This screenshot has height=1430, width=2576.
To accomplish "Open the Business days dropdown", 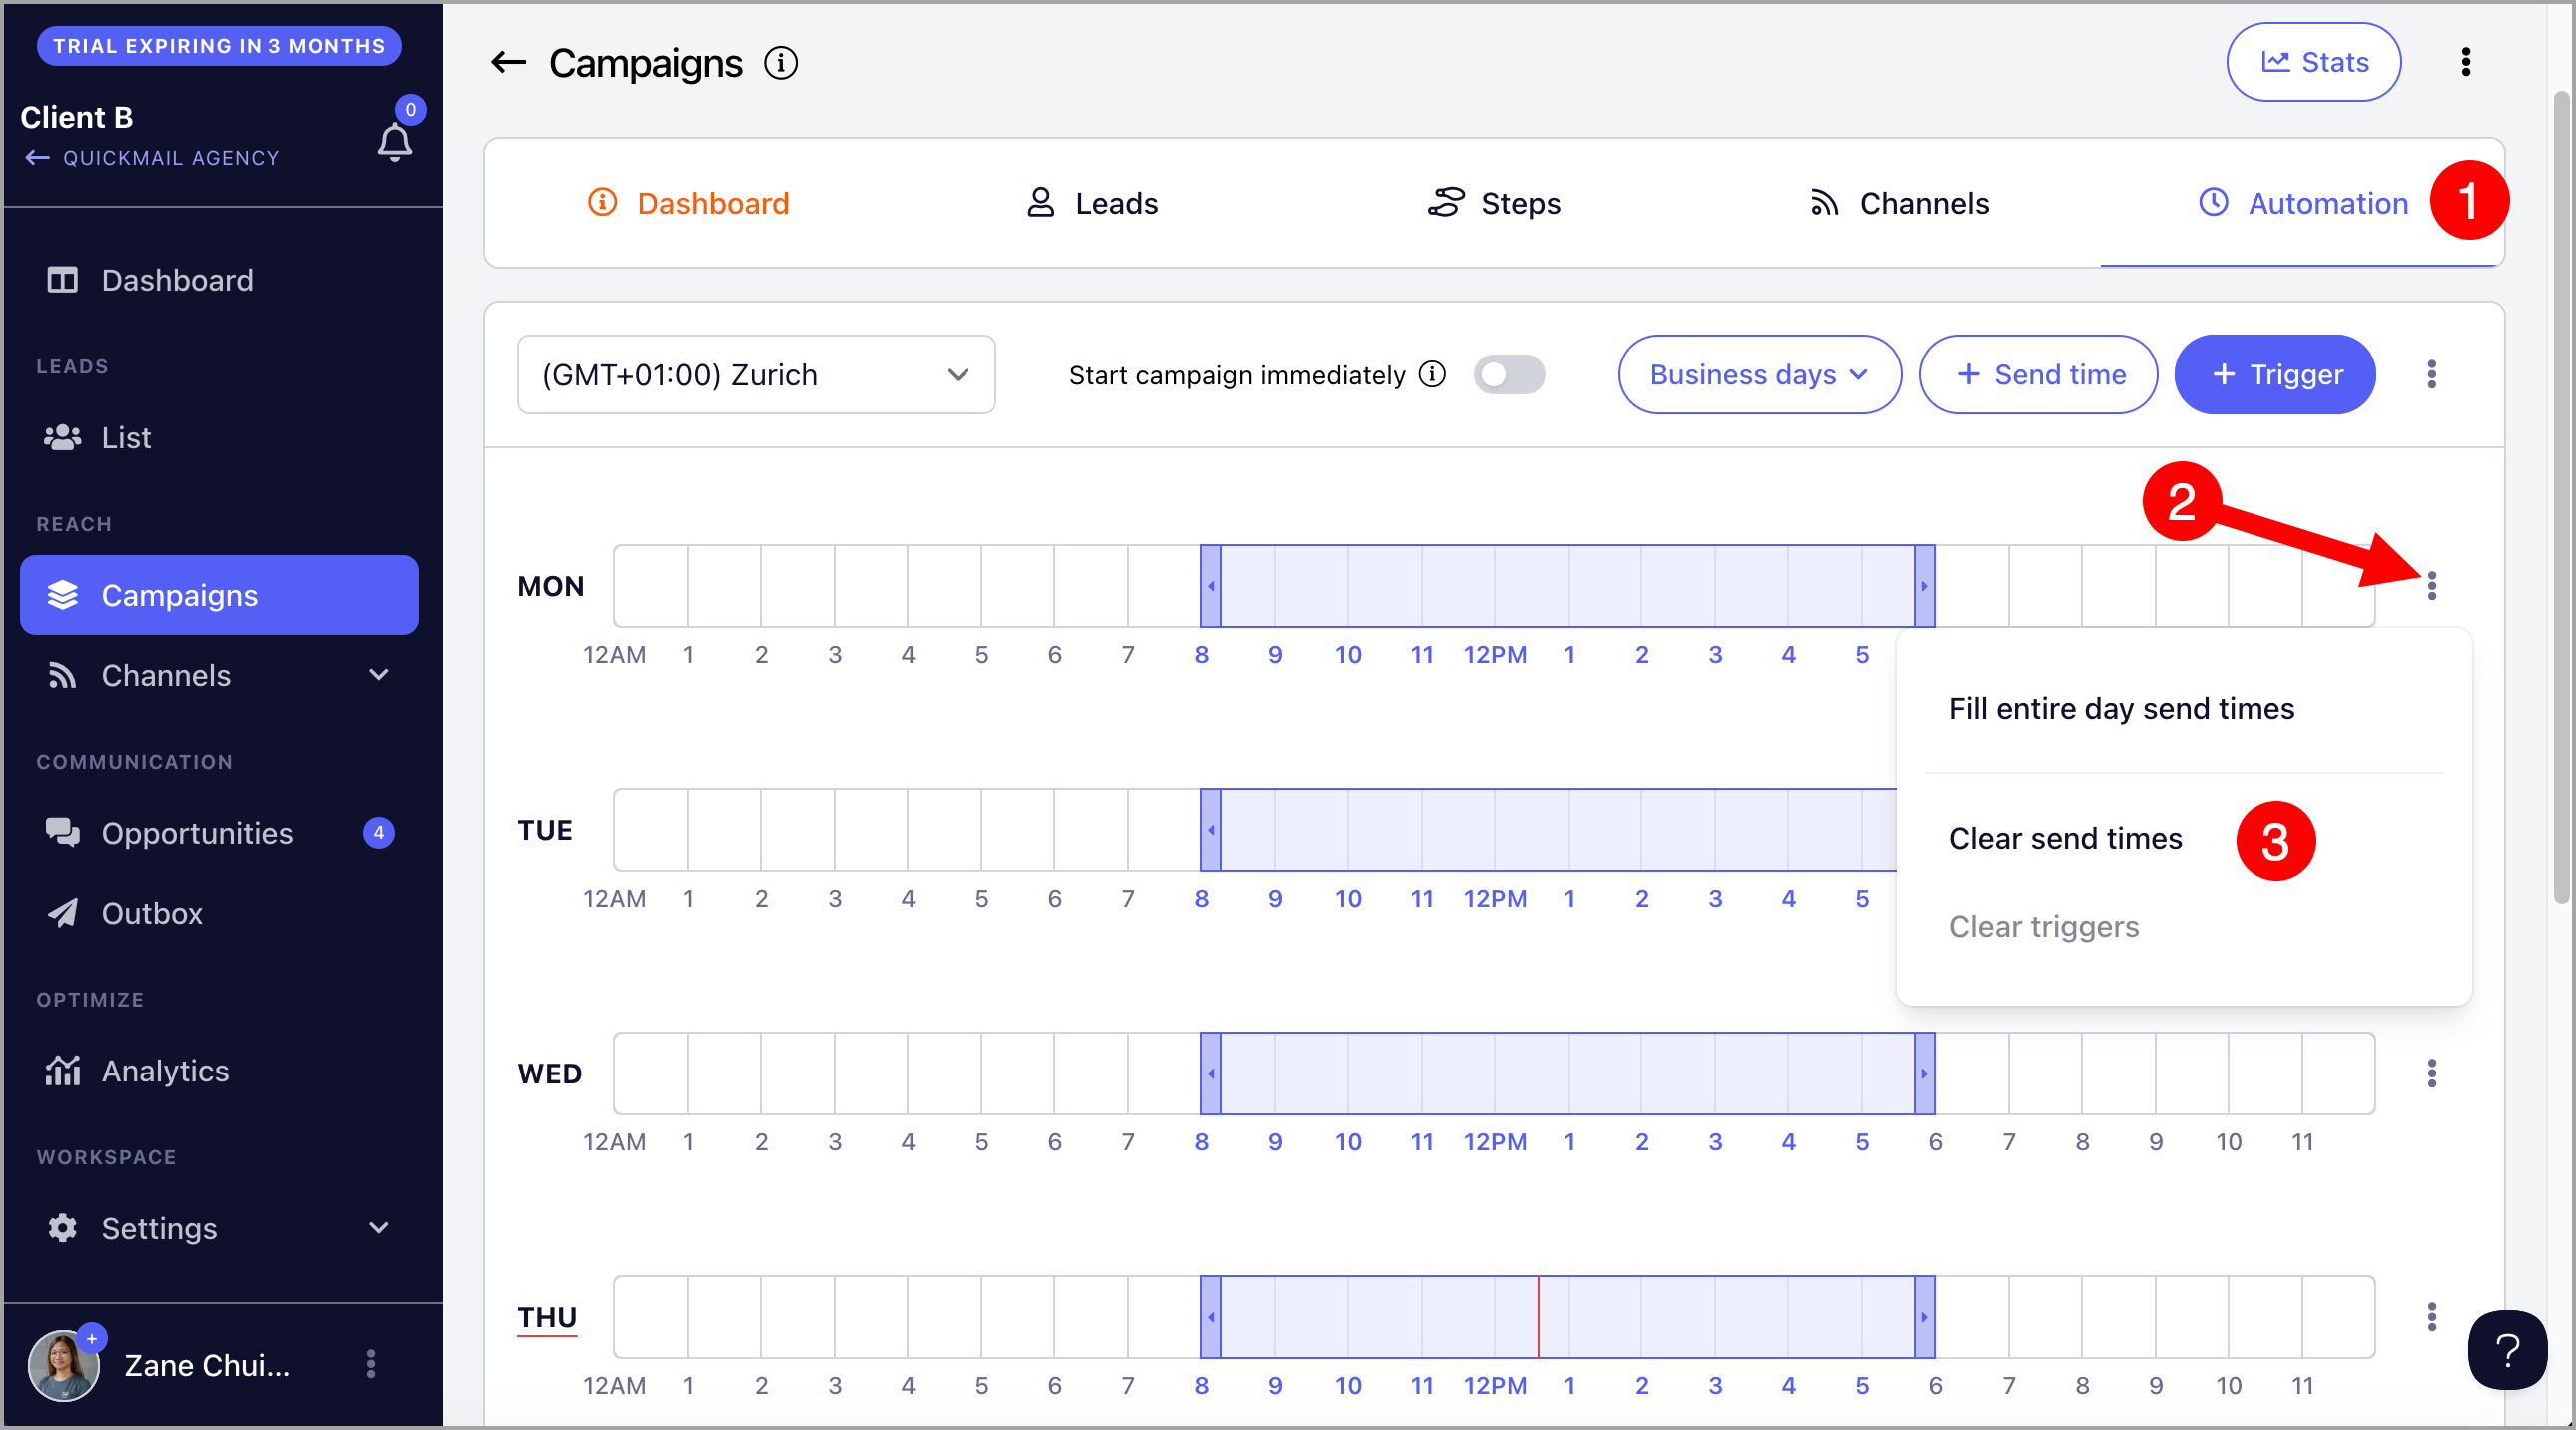I will [x=1760, y=375].
